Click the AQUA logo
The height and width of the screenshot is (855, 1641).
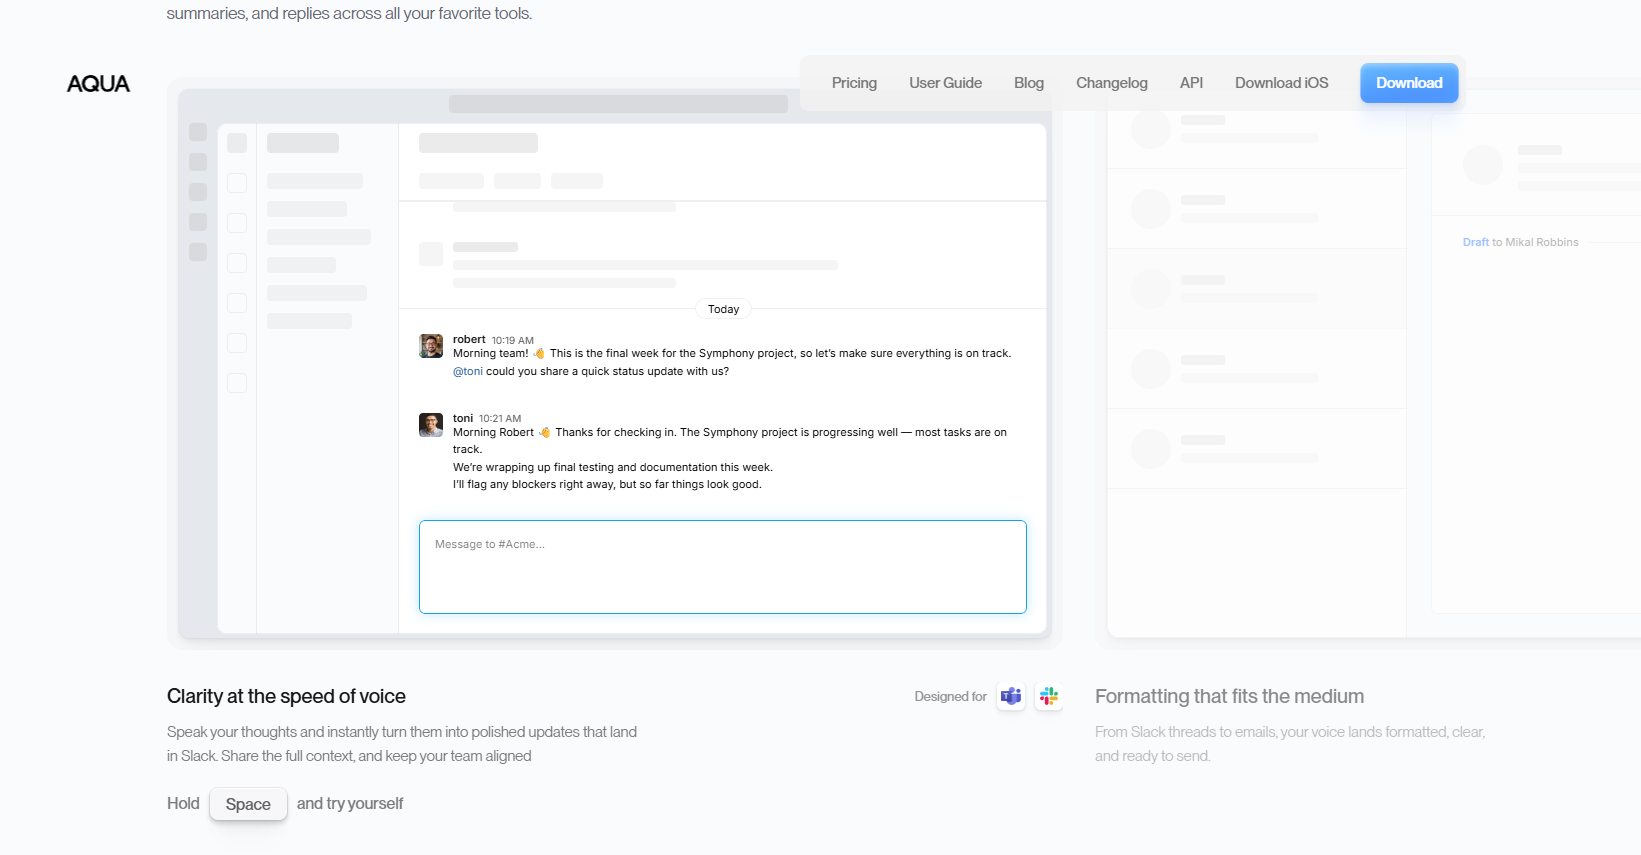[x=98, y=84]
